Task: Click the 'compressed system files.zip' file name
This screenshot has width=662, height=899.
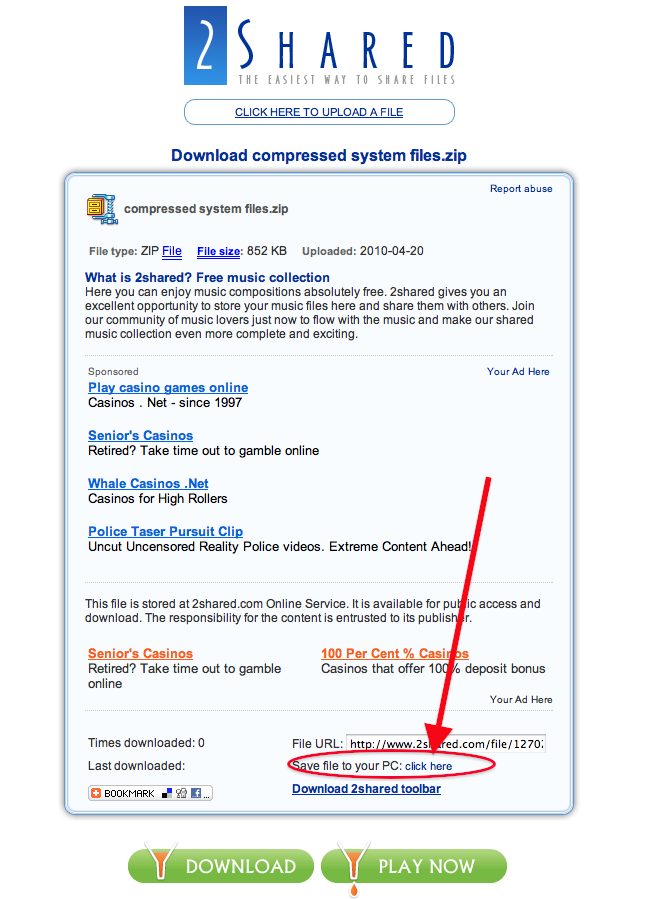Action: coord(206,209)
